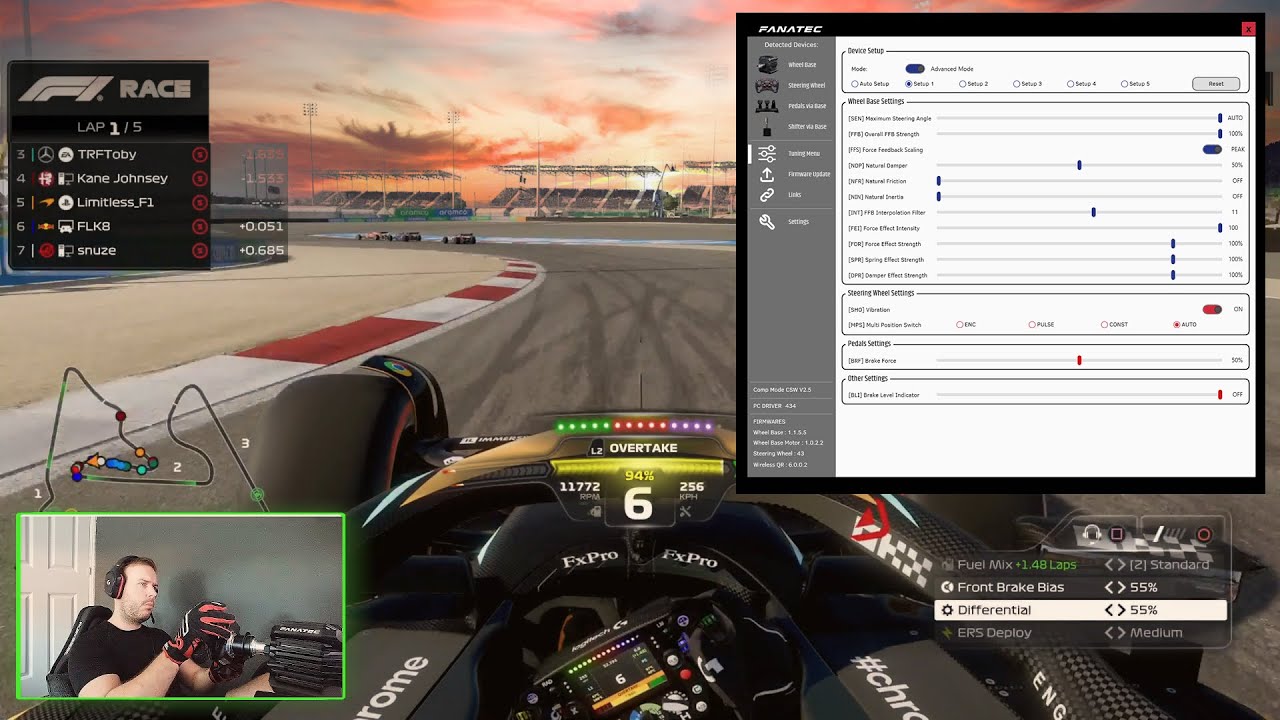1280x720 pixels.
Task: Click the Front Brake Bias arrows
Action: (x=1115, y=587)
